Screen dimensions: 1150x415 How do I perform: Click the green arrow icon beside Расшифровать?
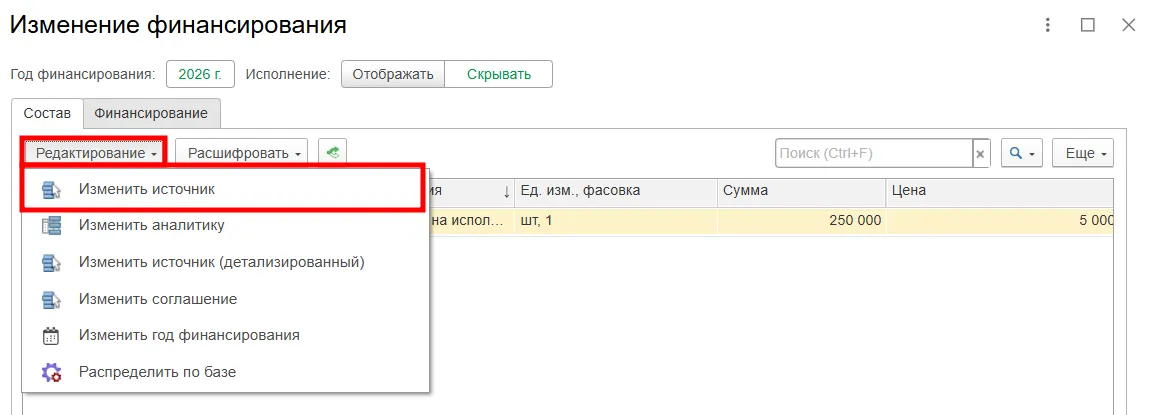click(332, 153)
